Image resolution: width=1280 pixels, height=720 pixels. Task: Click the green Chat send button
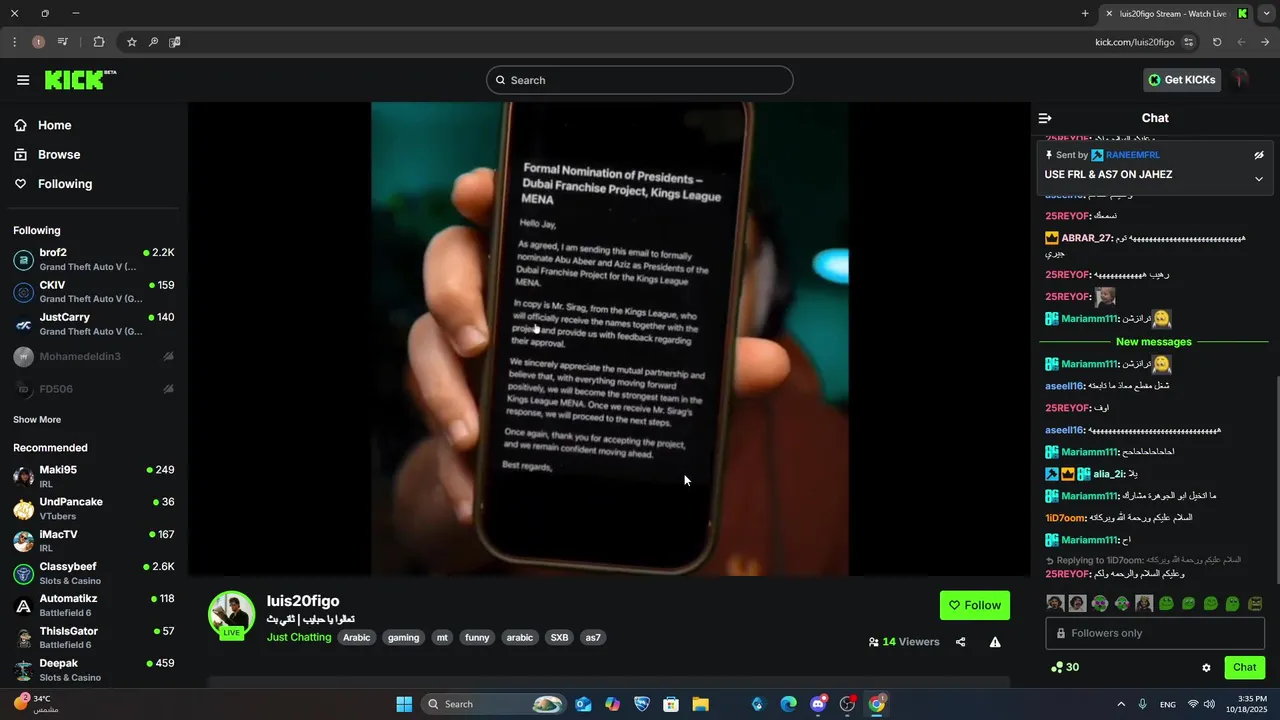point(1244,667)
